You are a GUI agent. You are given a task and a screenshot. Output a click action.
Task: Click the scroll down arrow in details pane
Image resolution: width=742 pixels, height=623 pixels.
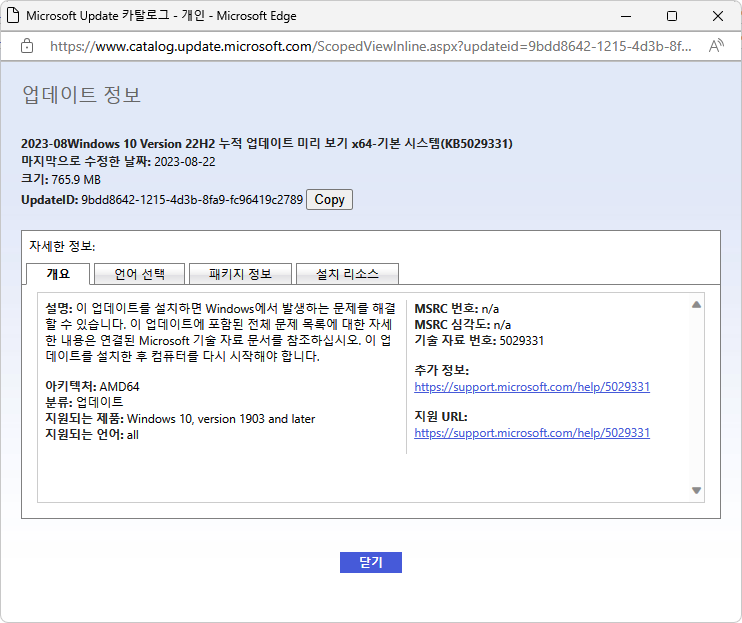pyautogui.click(x=696, y=491)
